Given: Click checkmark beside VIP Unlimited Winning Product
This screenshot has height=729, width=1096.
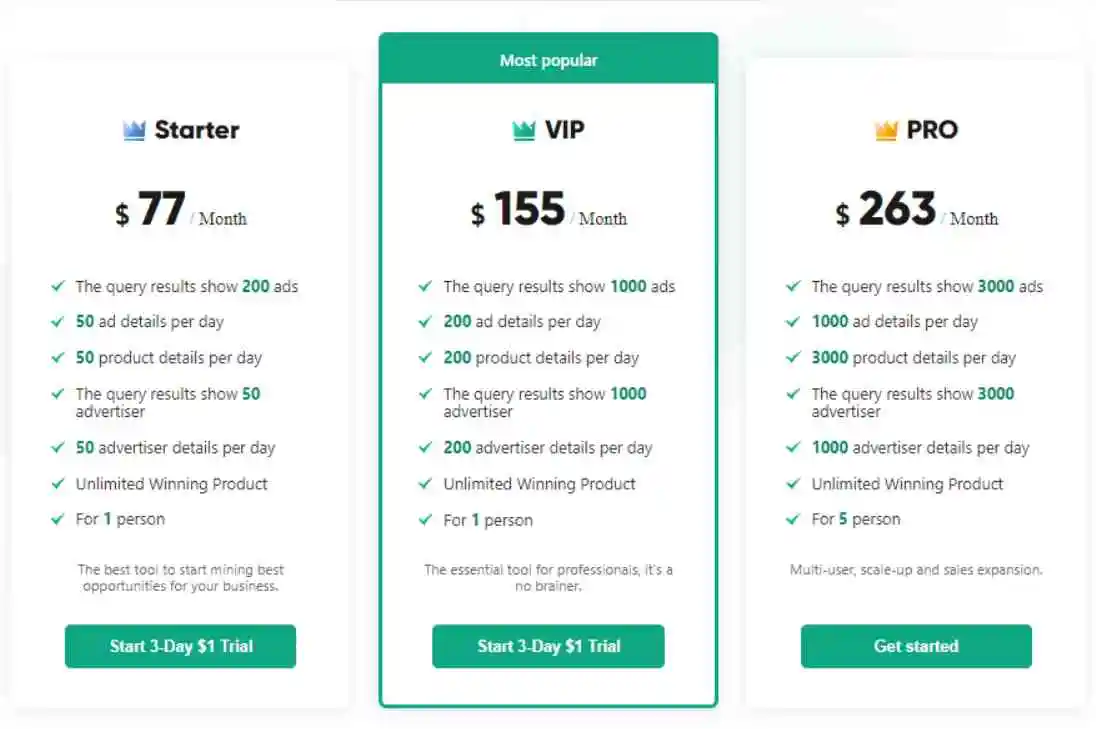Looking at the screenshot, I should tap(426, 484).
